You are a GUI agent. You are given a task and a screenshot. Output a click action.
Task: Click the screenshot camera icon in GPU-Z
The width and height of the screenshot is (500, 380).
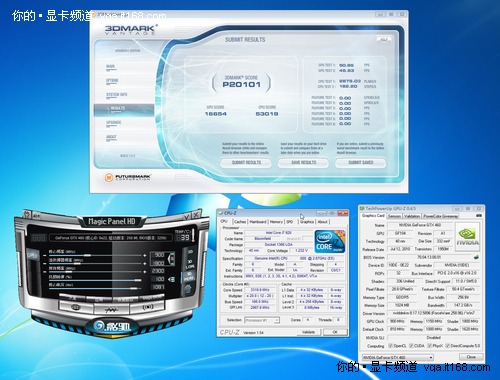(x=479, y=216)
